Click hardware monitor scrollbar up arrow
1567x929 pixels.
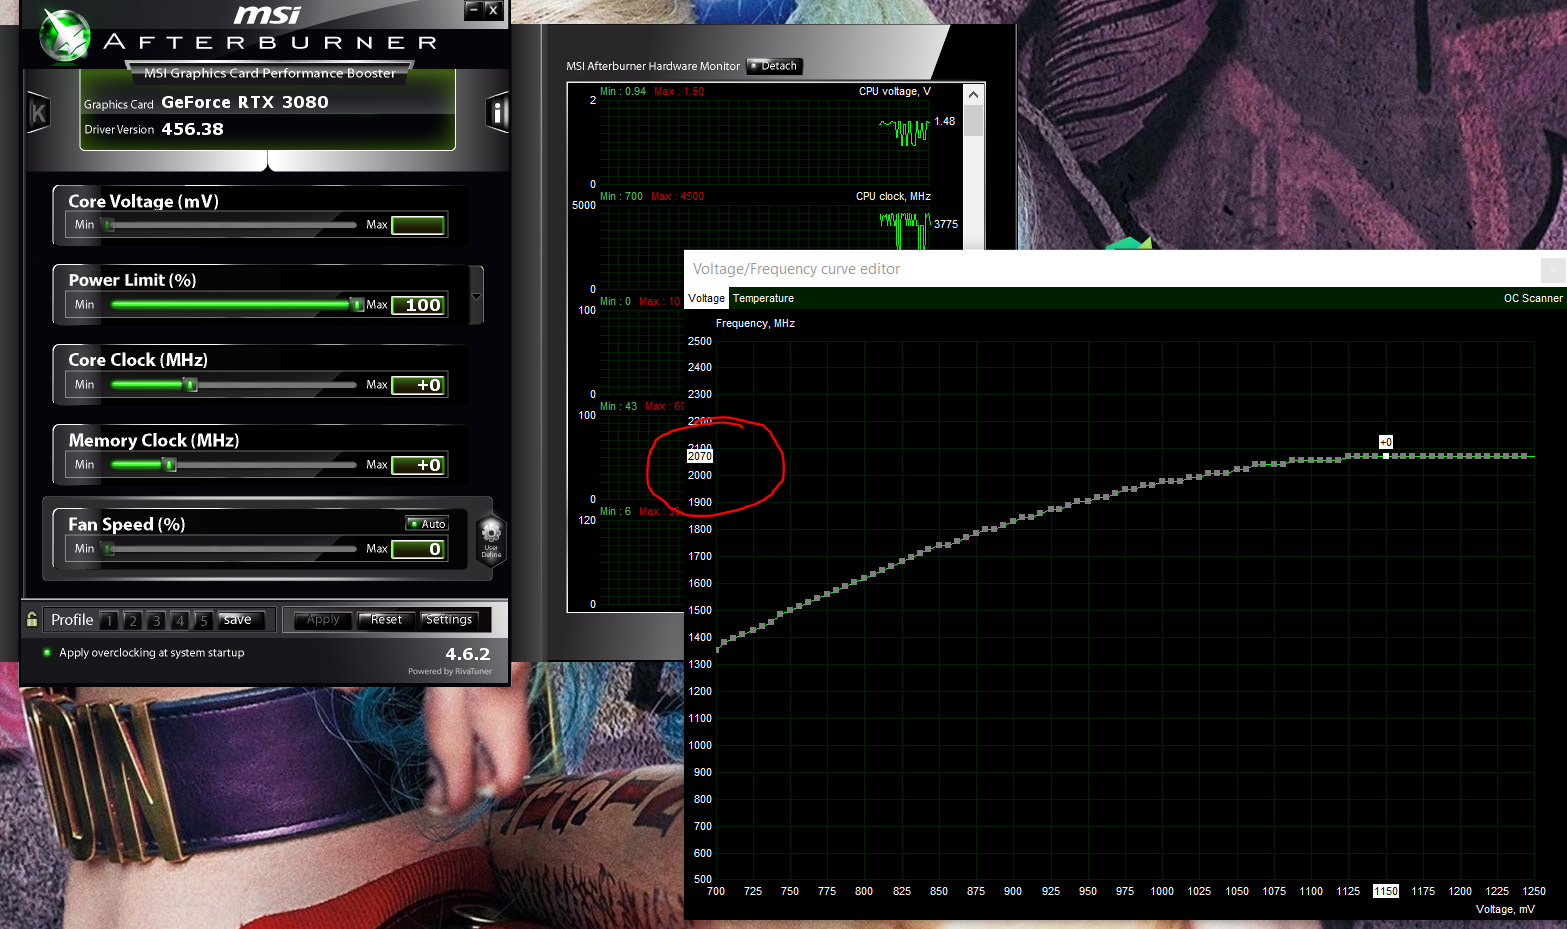[974, 94]
